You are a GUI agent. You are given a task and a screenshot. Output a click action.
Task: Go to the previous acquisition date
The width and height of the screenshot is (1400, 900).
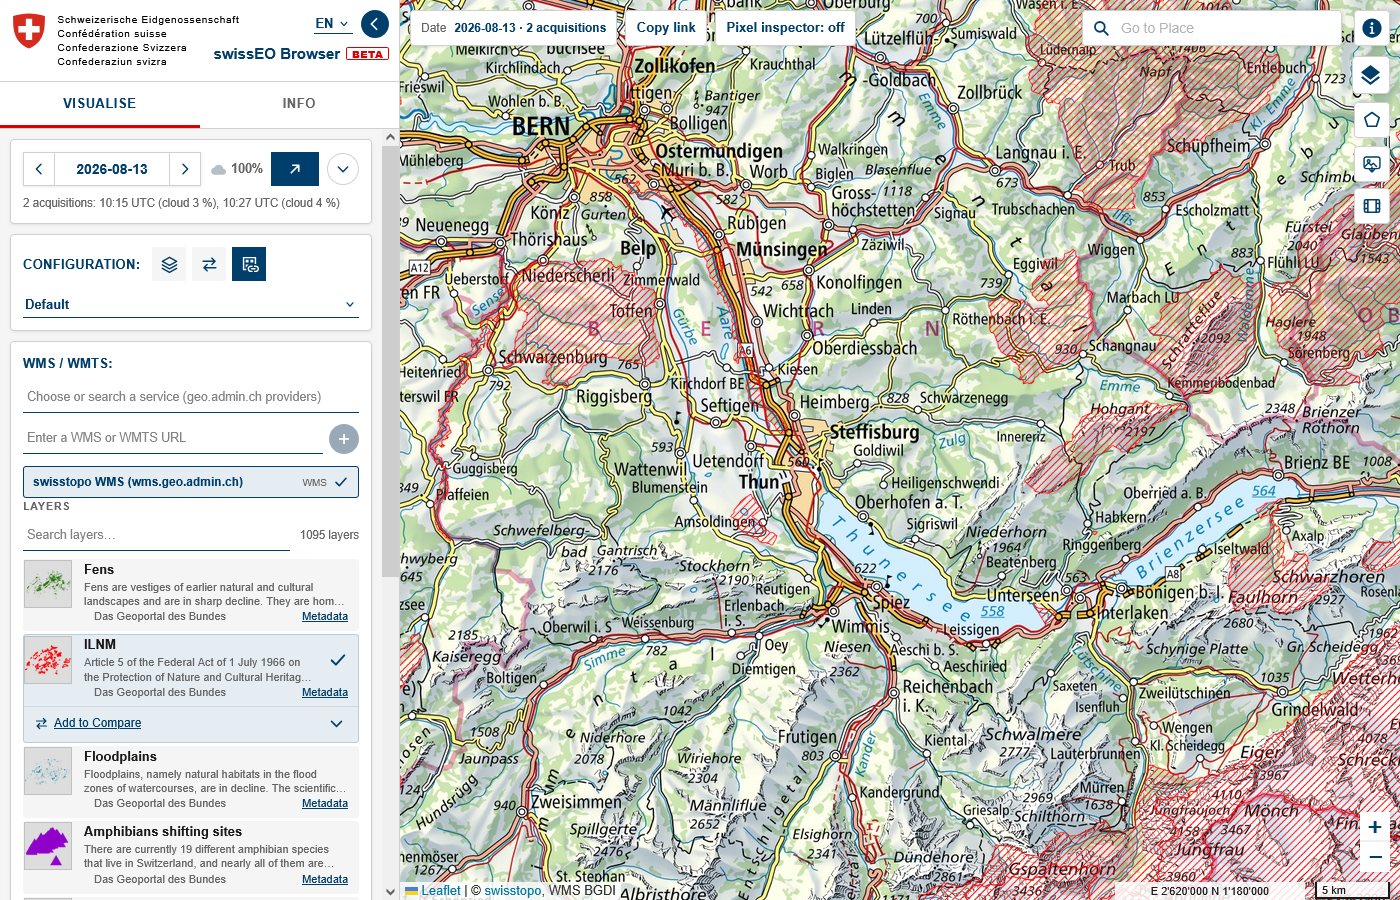(39, 169)
